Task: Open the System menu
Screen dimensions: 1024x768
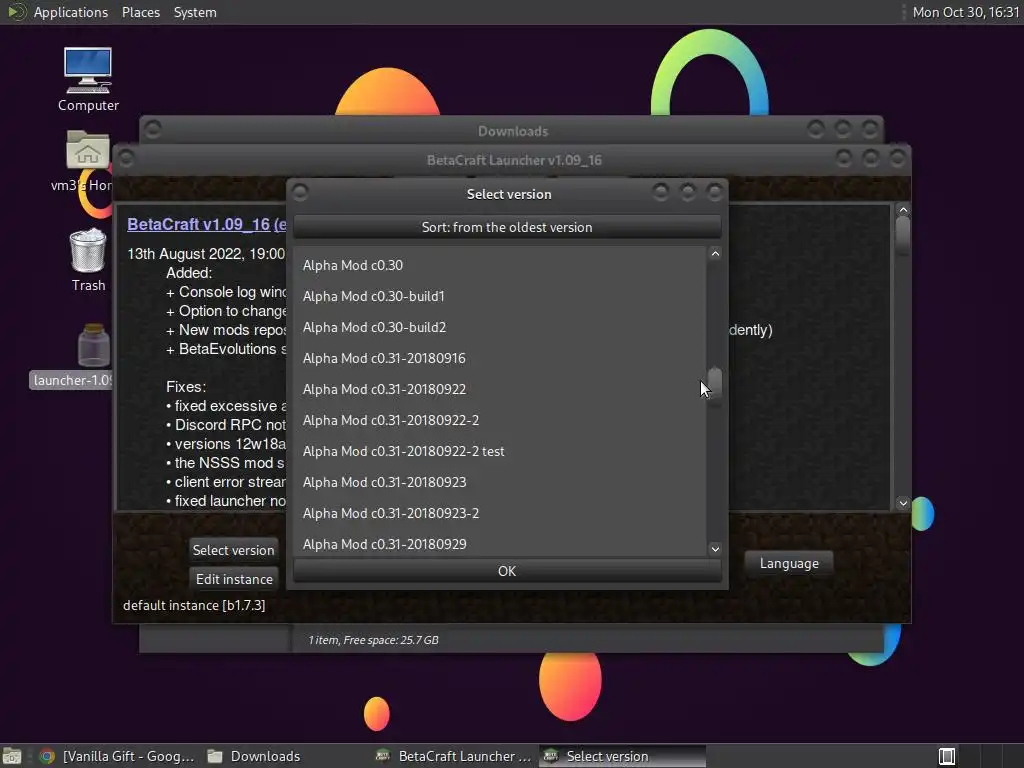Action: 195,12
